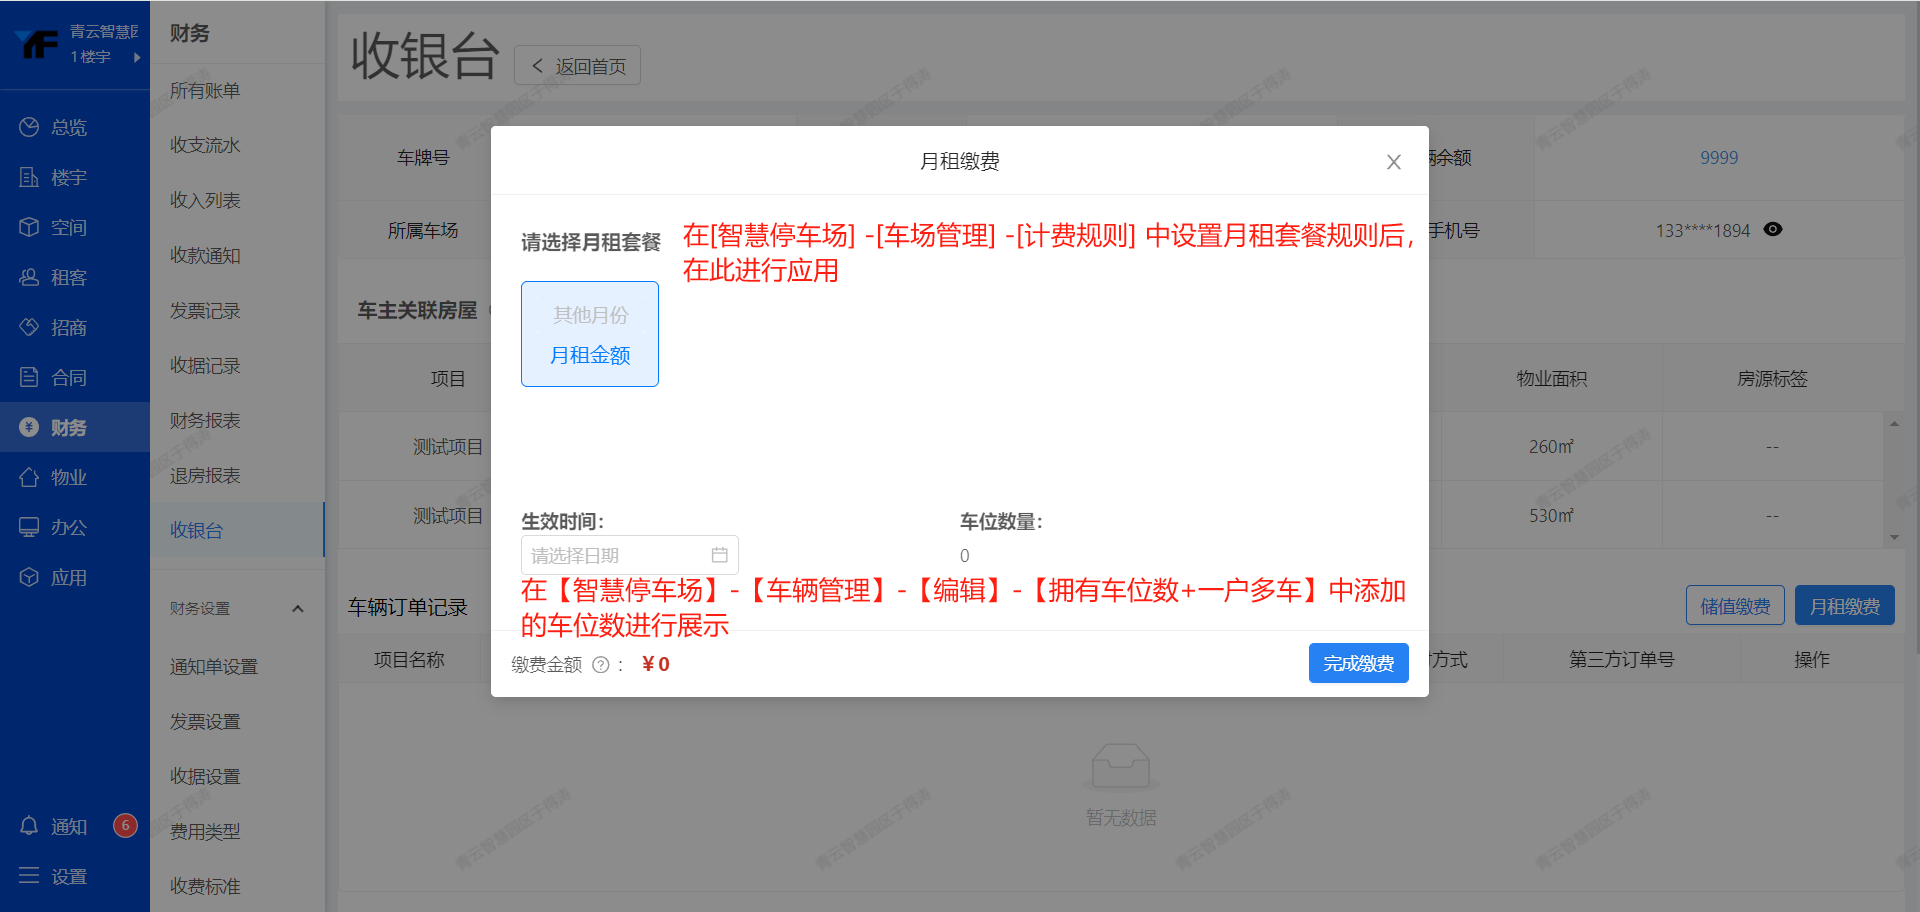Click the 完成缴费 button
This screenshot has height=912, width=1920.
click(1358, 663)
